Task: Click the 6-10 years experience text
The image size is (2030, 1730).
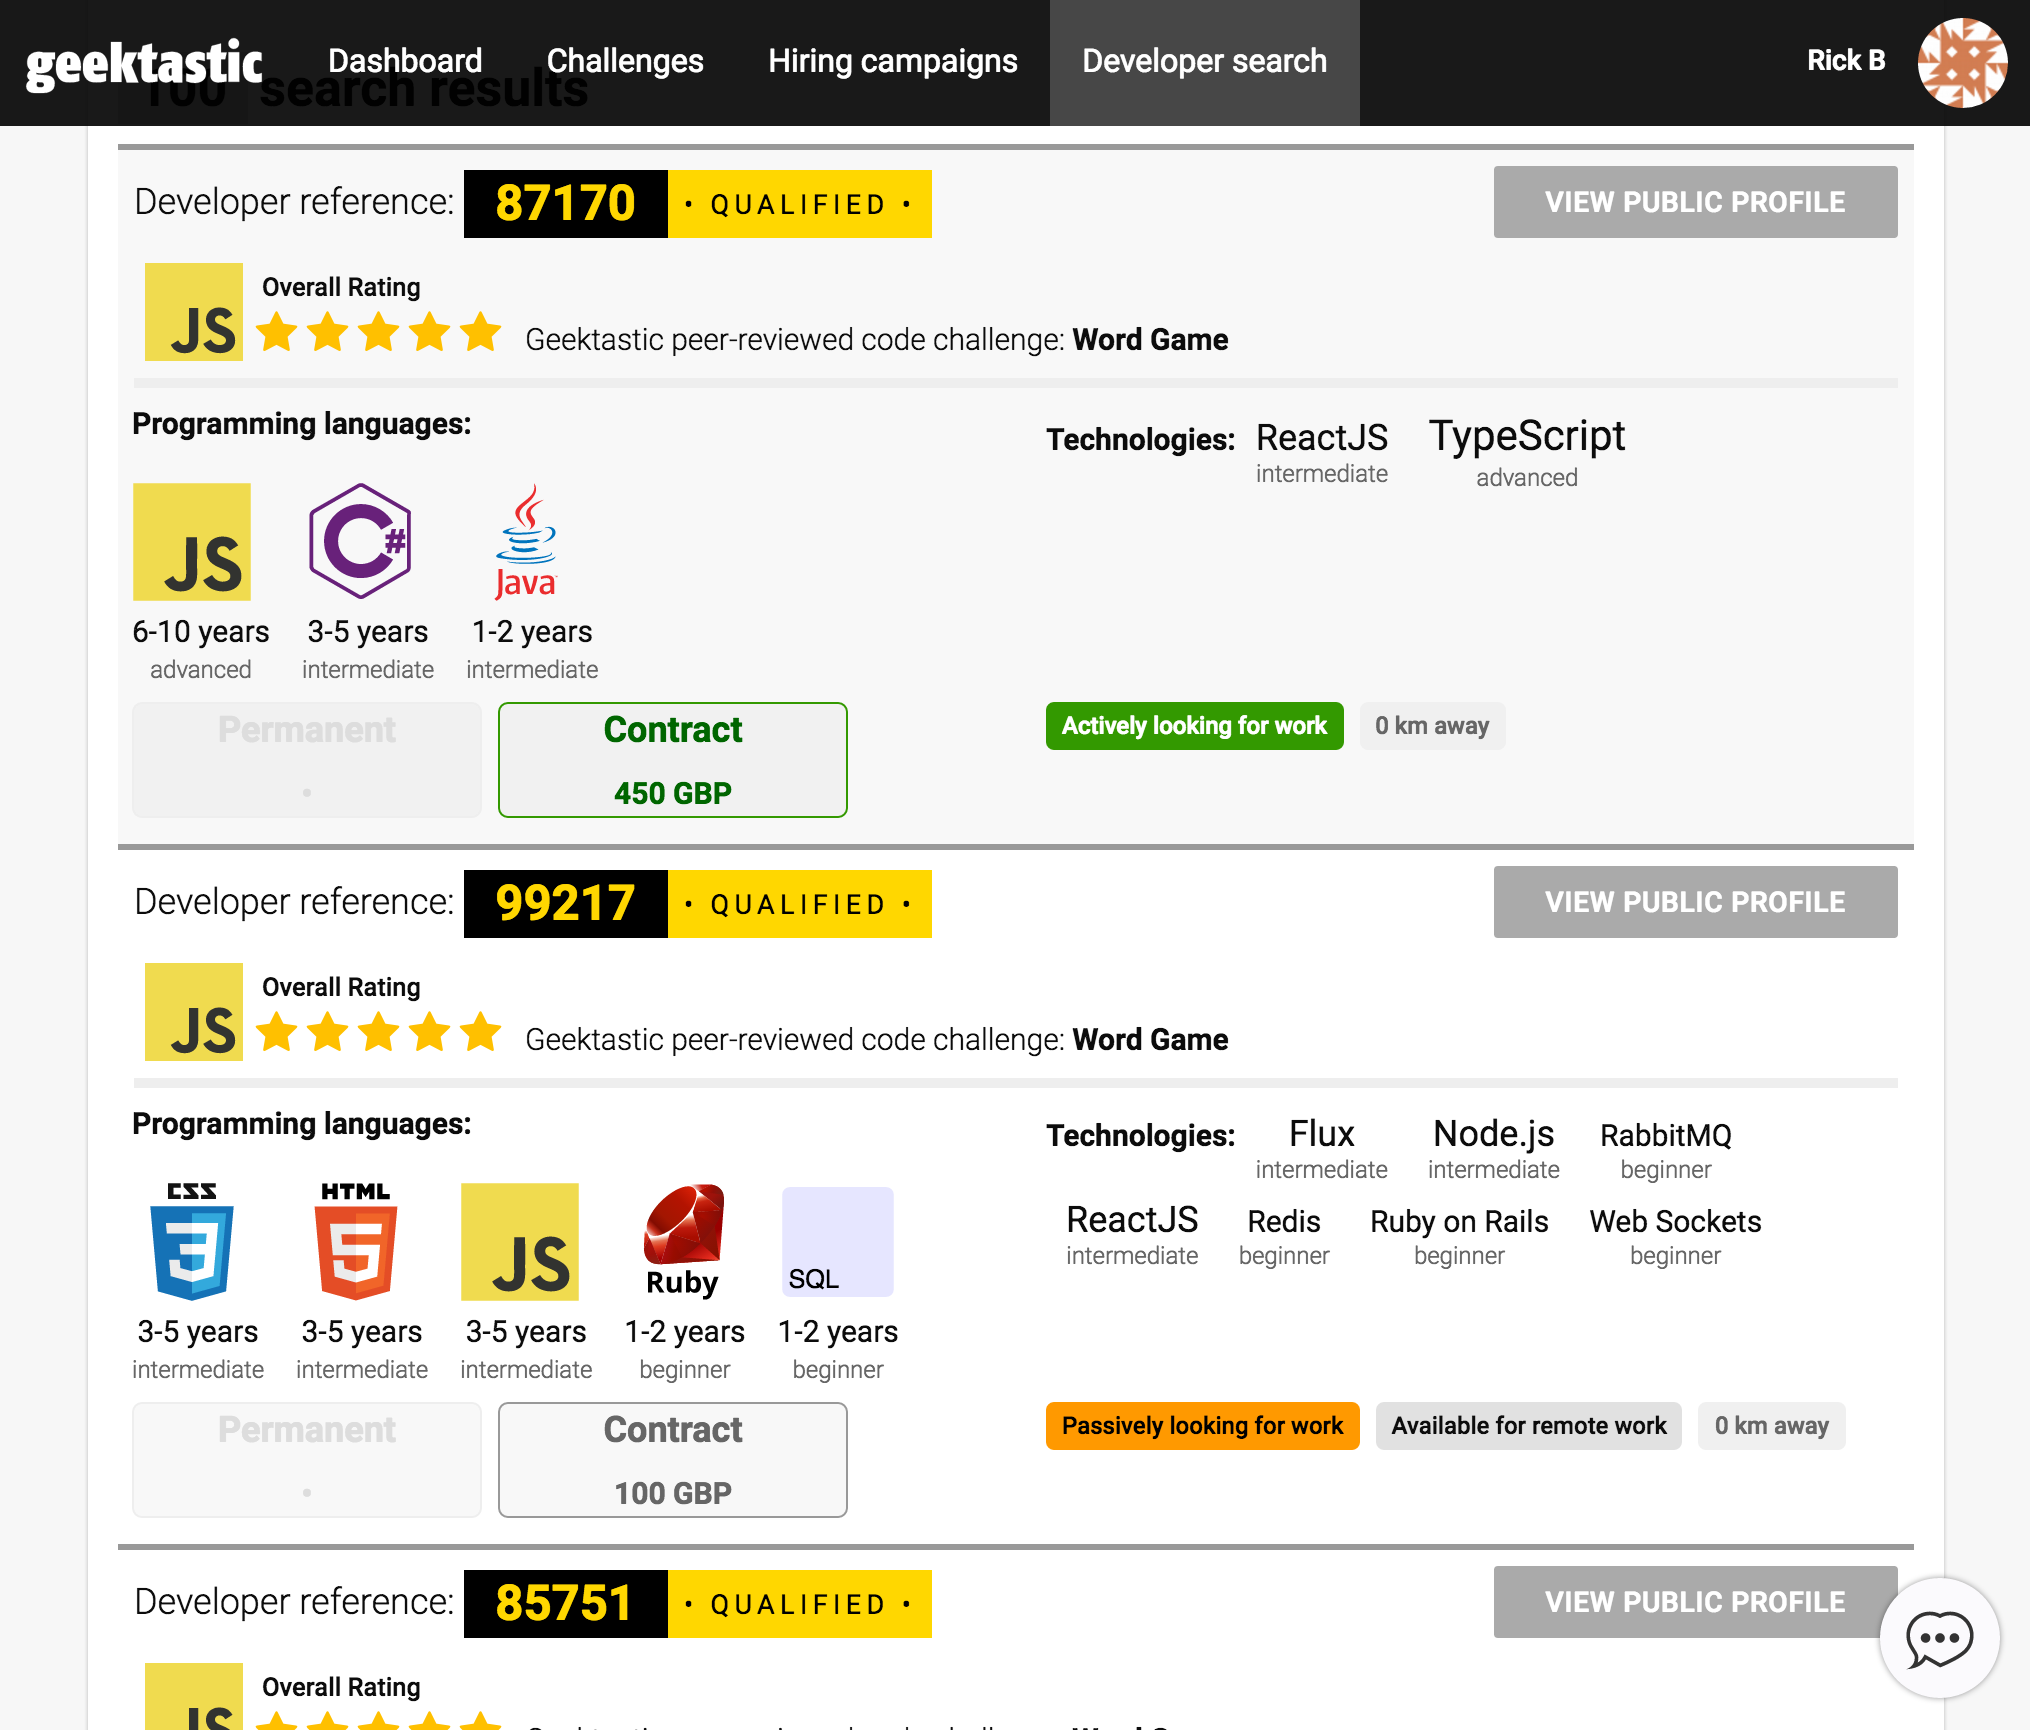Action: [201, 632]
